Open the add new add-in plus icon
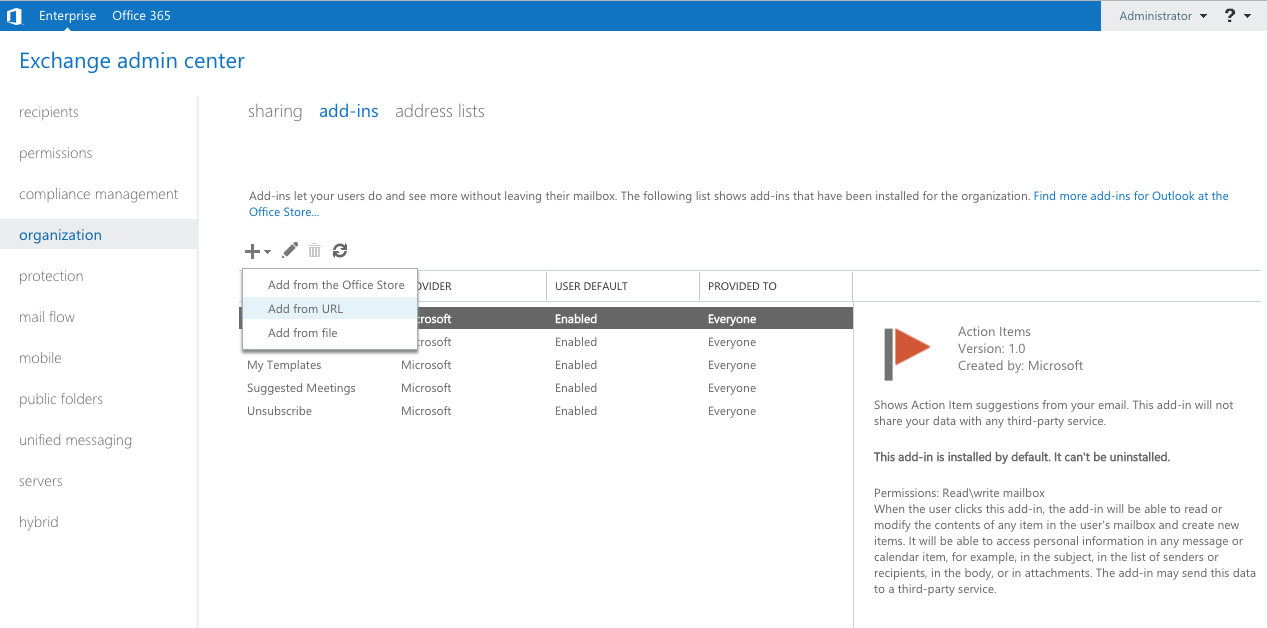The height and width of the screenshot is (628, 1267). [253, 251]
